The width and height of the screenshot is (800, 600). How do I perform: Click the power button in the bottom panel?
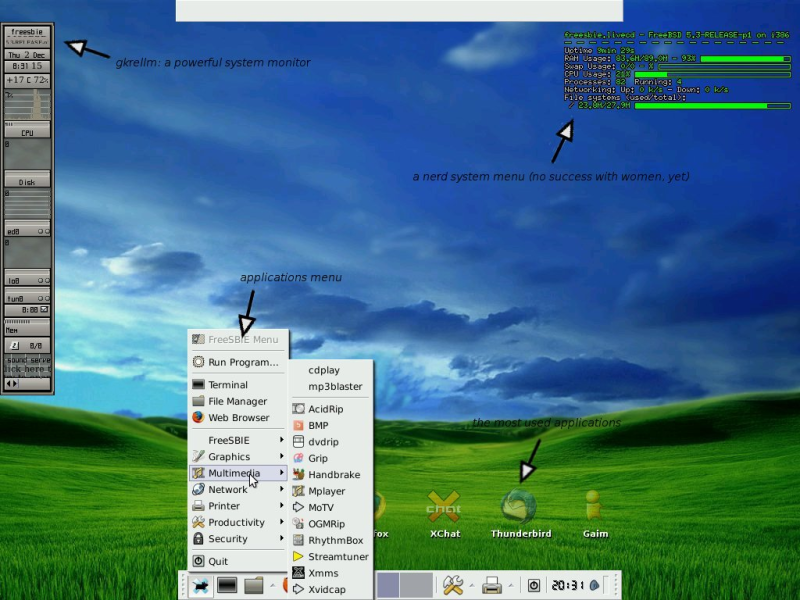point(533,585)
